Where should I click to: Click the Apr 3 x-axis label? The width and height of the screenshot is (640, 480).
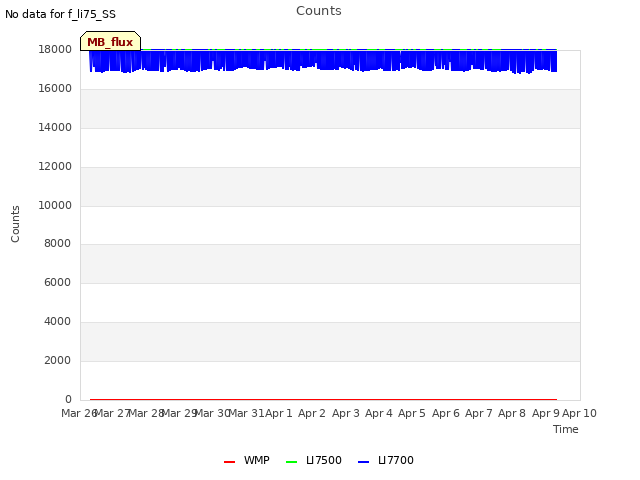[x=346, y=413]
